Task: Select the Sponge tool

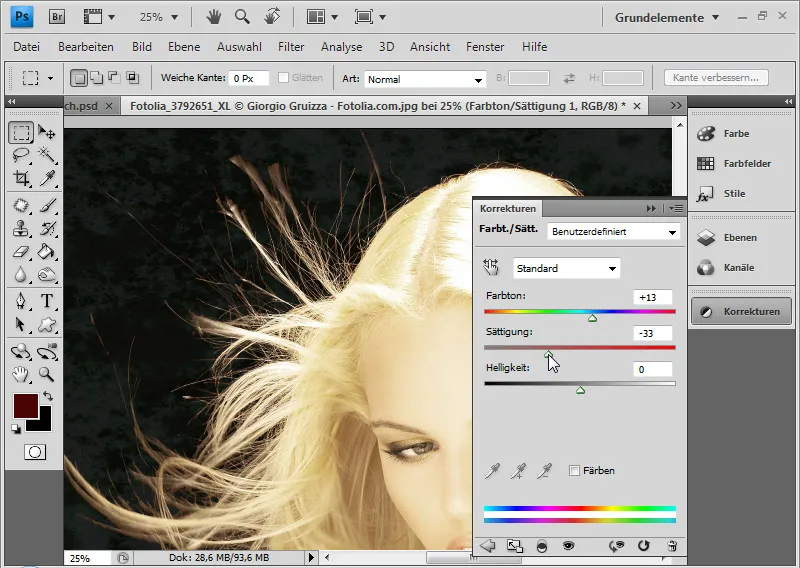Action: click(47, 275)
